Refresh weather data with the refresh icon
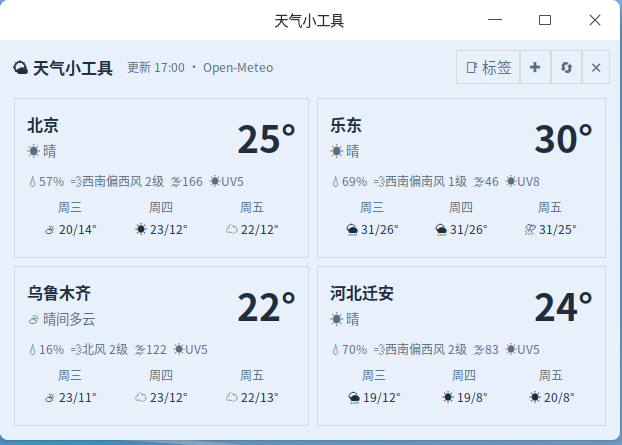This screenshot has height=445, width=622. (566, 67)
